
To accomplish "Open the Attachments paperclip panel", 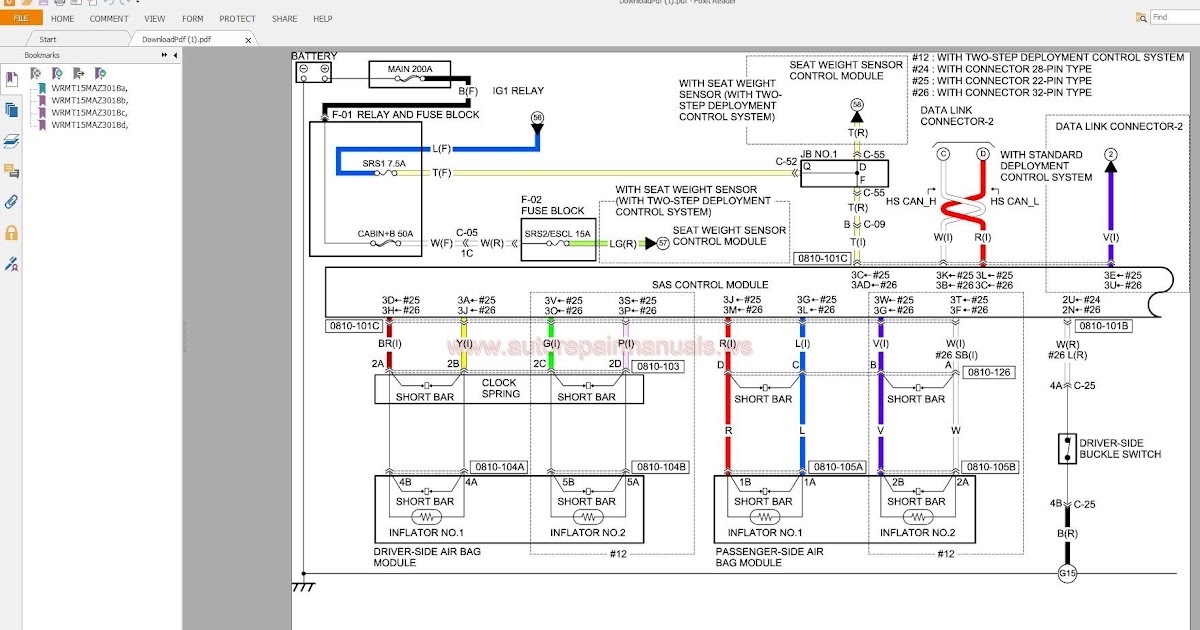I will point(11,202).
